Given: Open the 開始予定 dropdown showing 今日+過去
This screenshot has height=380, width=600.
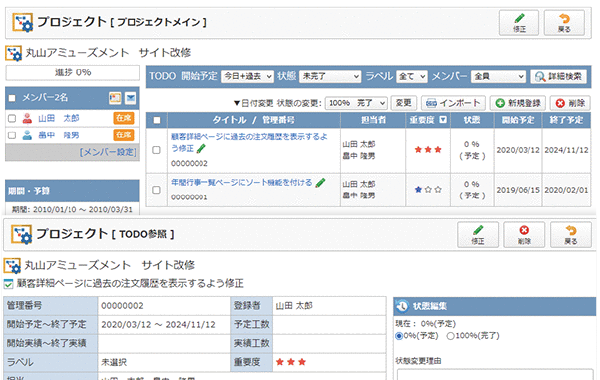Looking at the screenshot, I should click(x=247, y=76).
